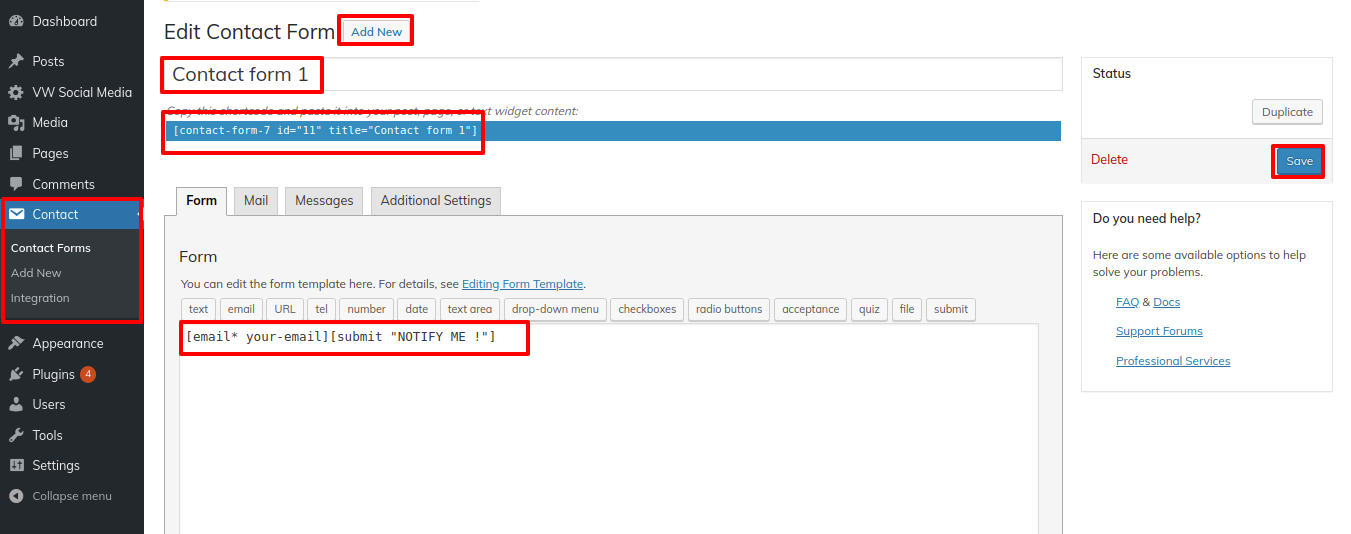This screenshot has height=534, width=1351.
Task: Open the Messages tab
Action: point(324,201)
